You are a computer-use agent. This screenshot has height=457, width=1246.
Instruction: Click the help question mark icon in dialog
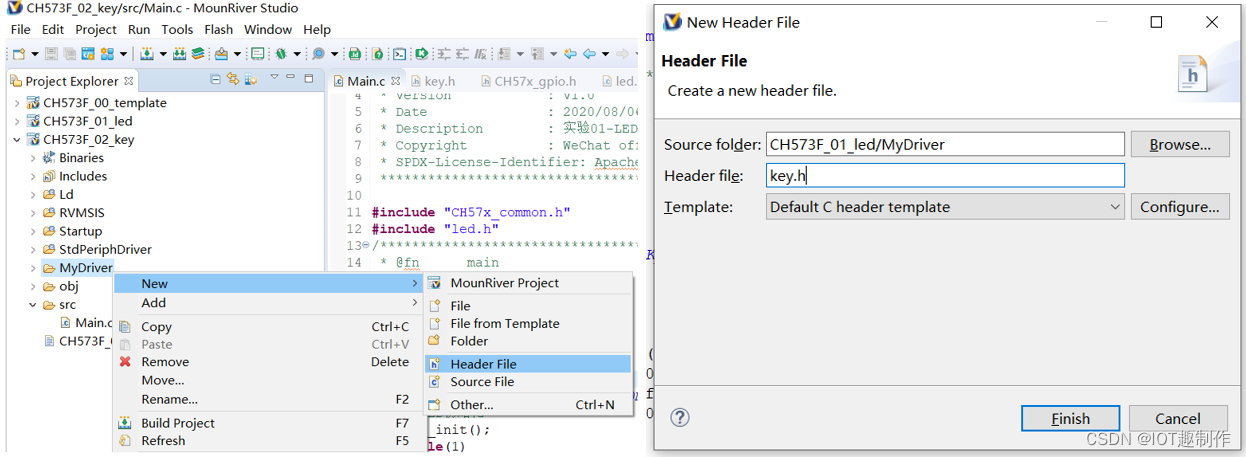coord(680,417)
